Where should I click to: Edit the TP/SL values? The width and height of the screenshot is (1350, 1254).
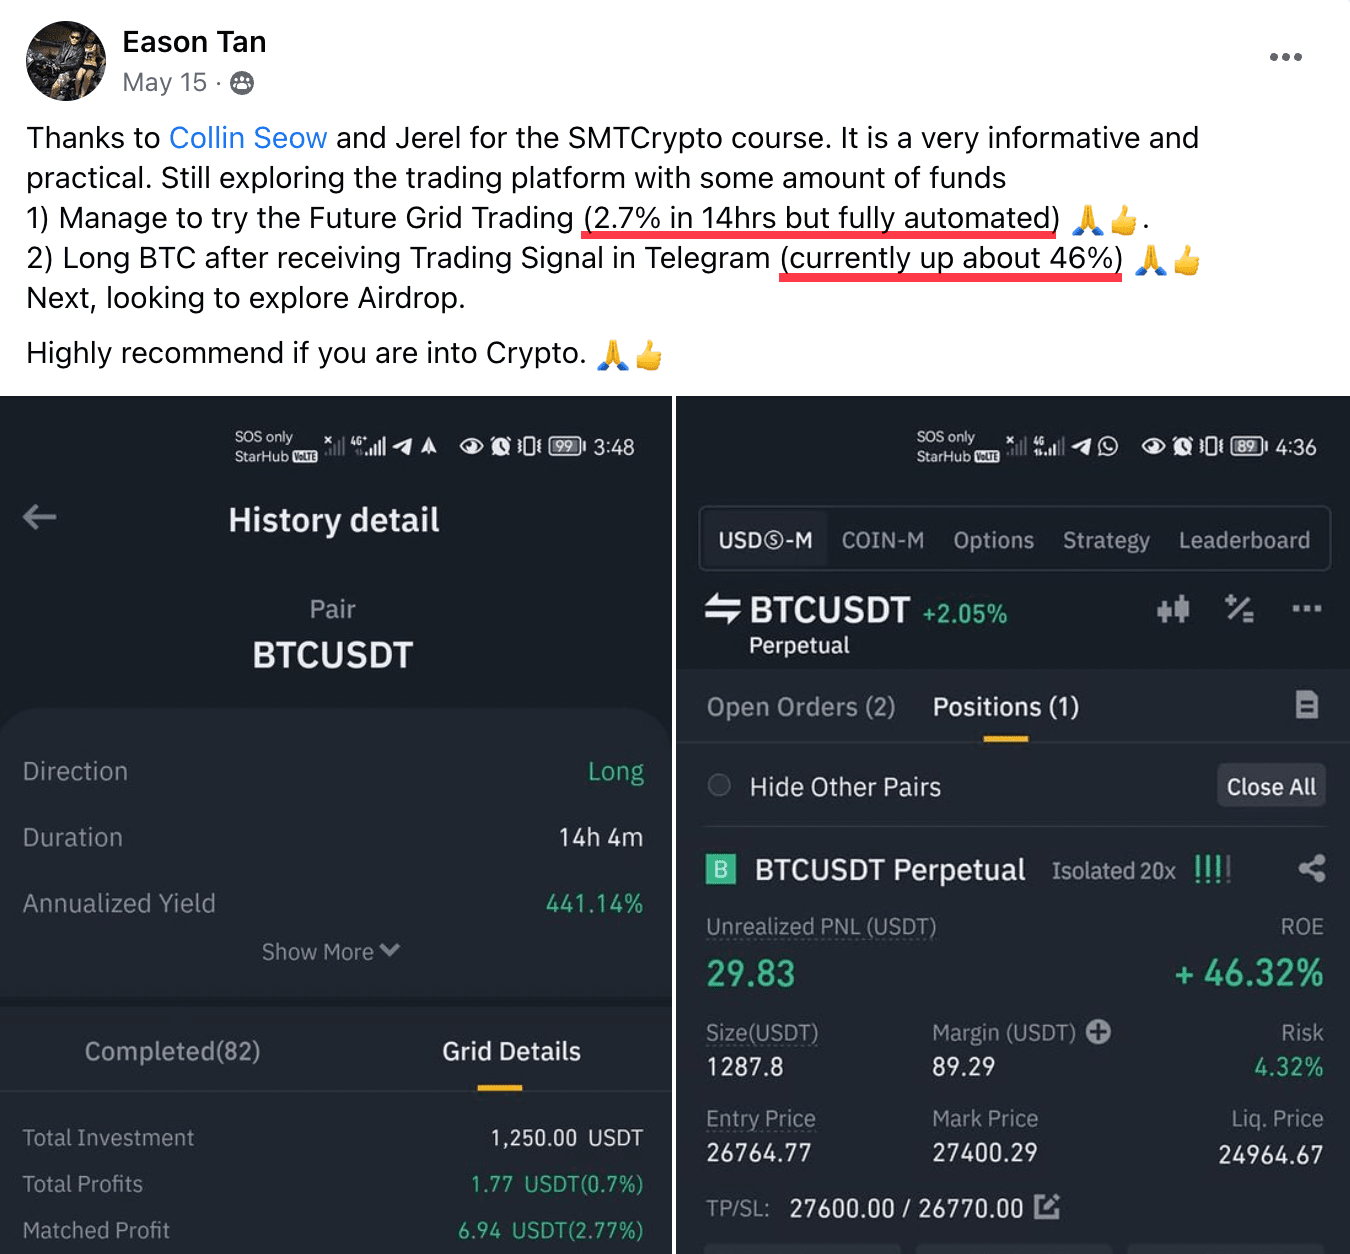(1047, 1207)
